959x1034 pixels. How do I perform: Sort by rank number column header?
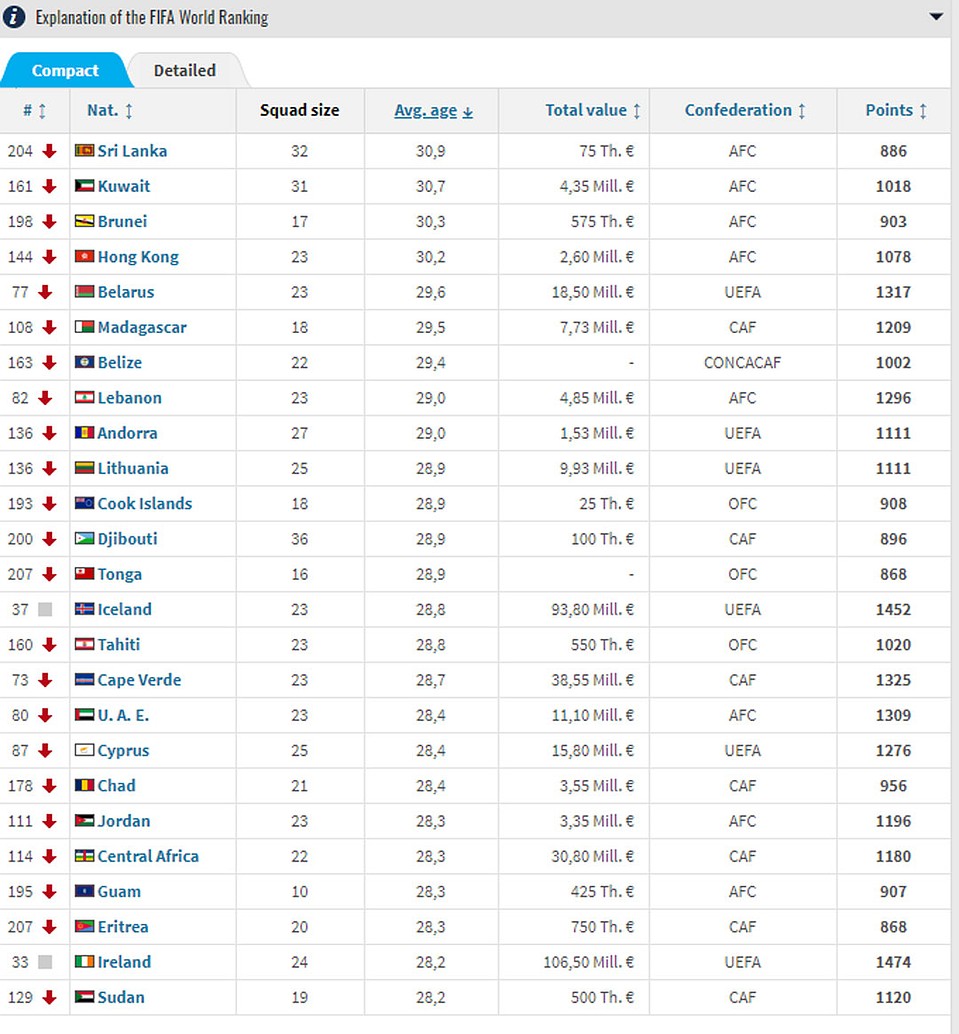tap(34, 110)
